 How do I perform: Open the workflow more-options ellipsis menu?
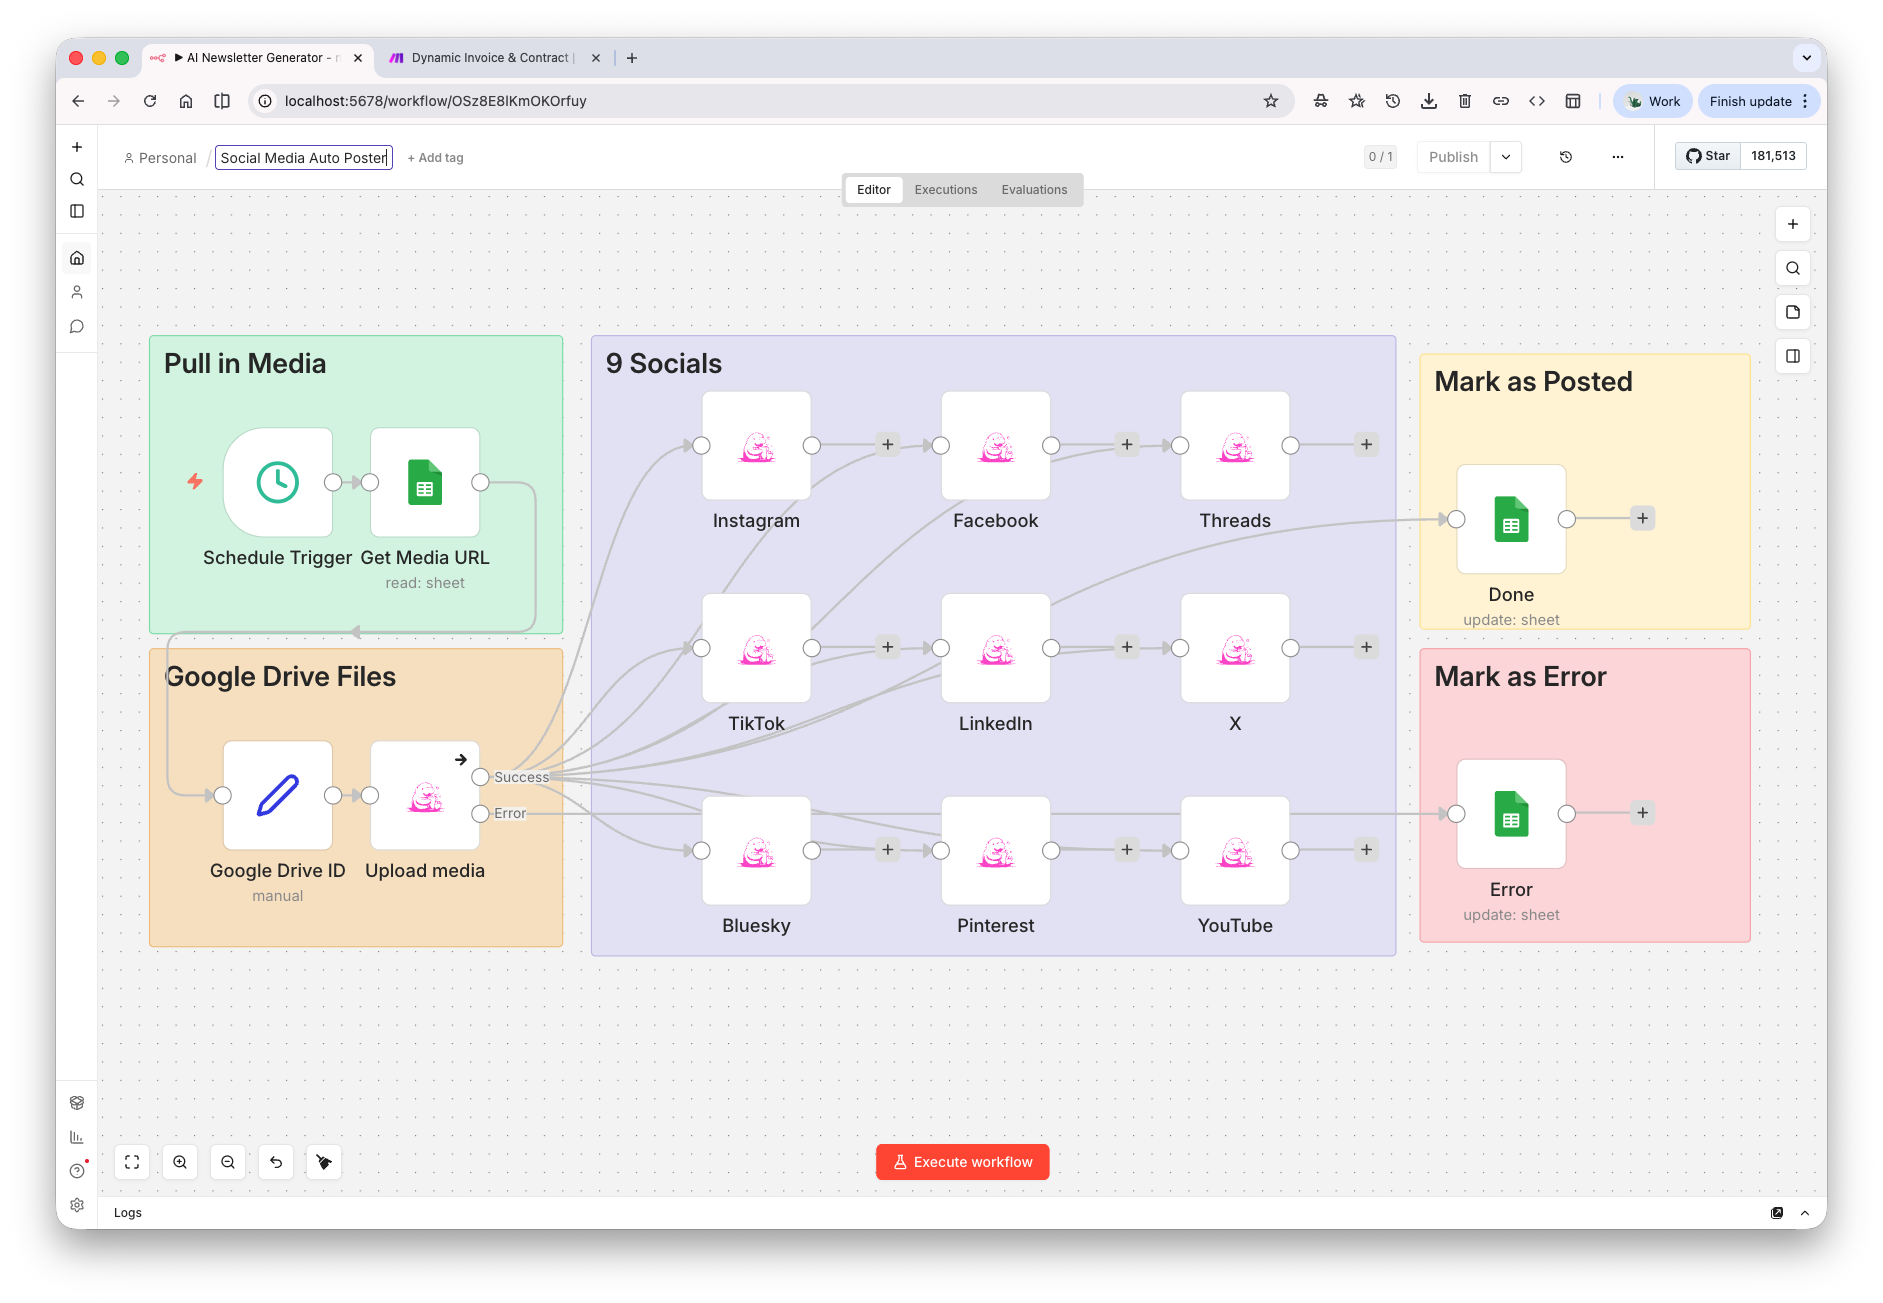(x=1618, y=157)
